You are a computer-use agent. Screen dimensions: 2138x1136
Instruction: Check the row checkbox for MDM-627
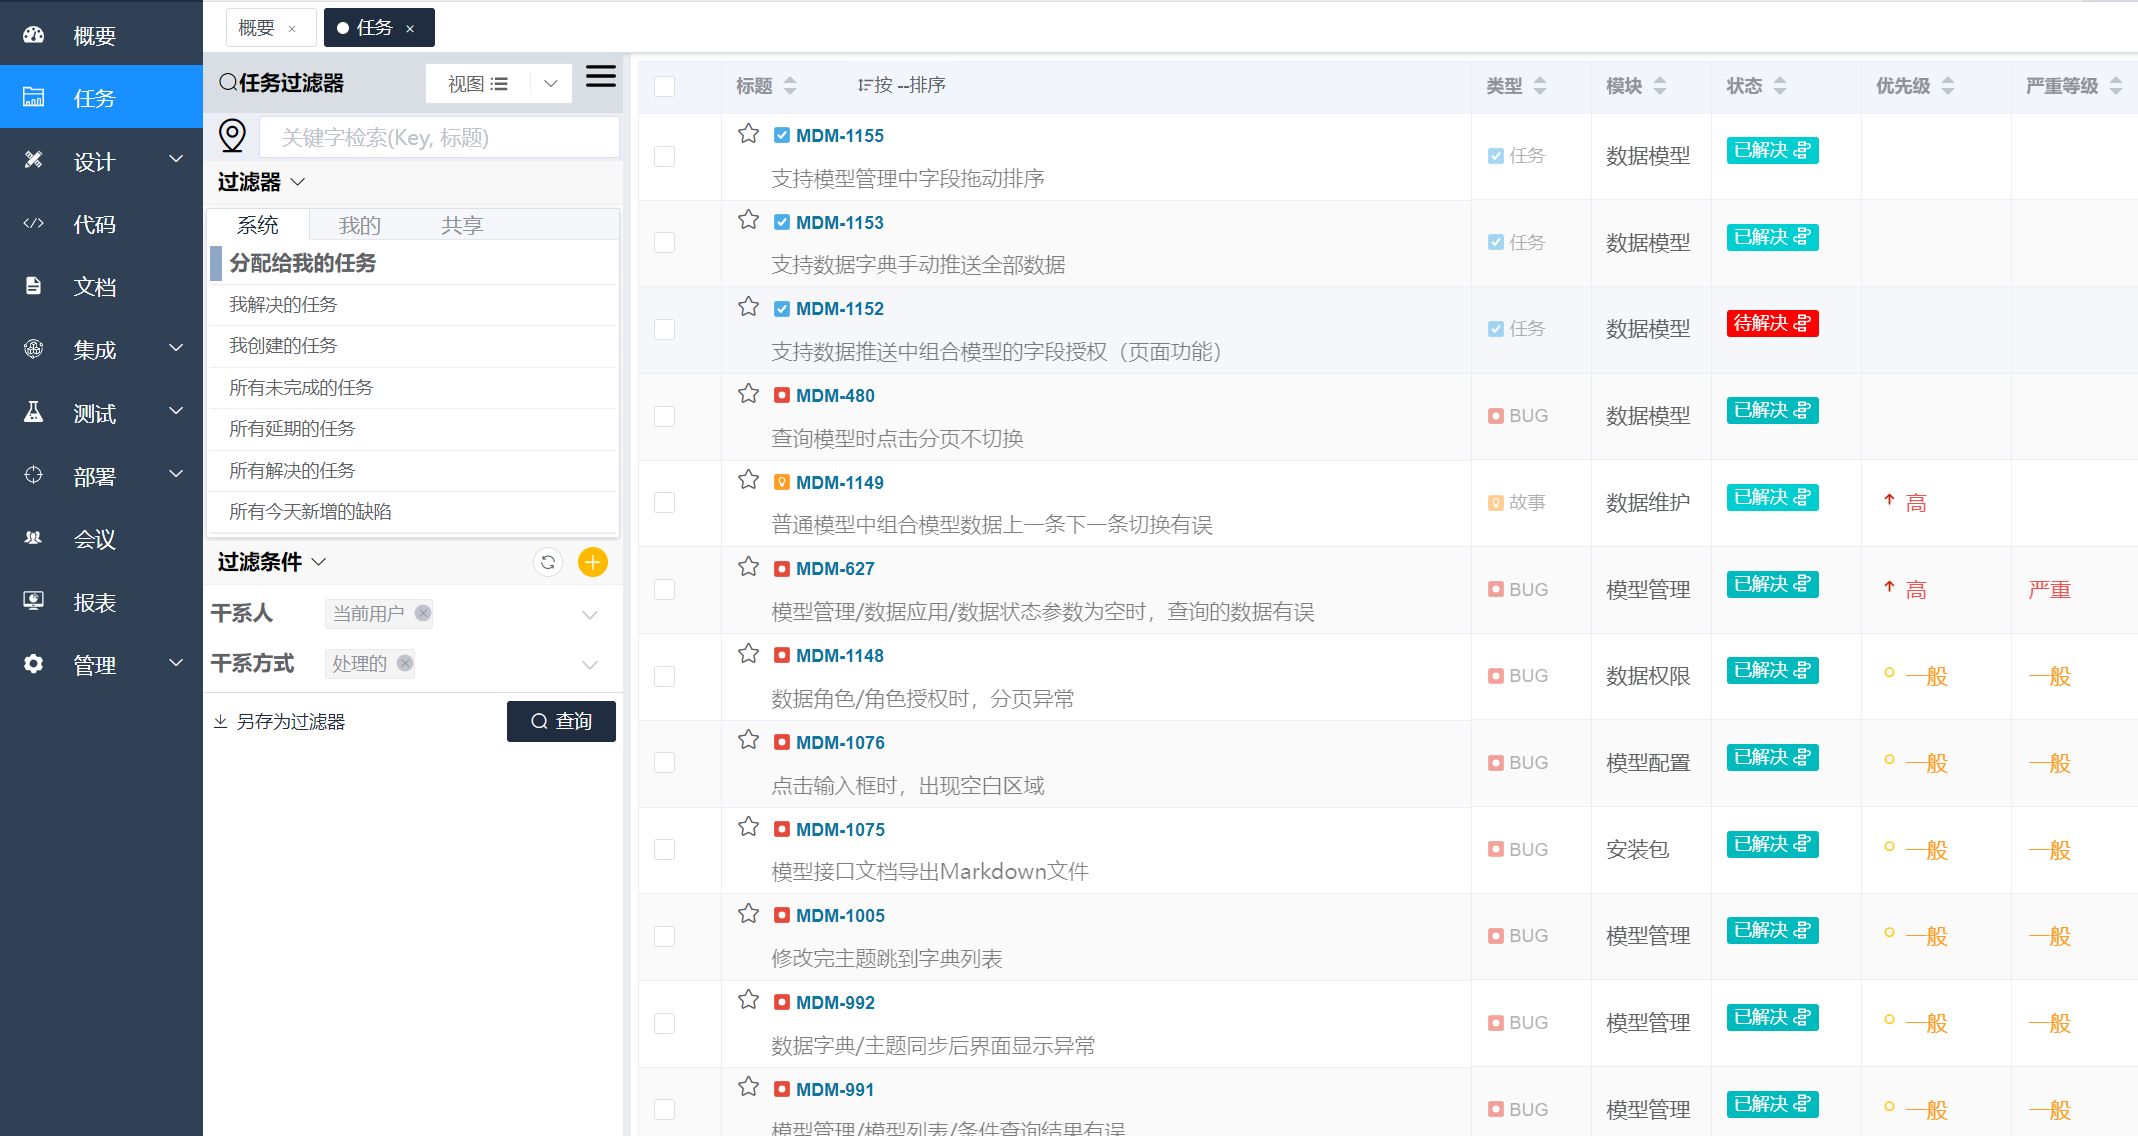point(664,589)
